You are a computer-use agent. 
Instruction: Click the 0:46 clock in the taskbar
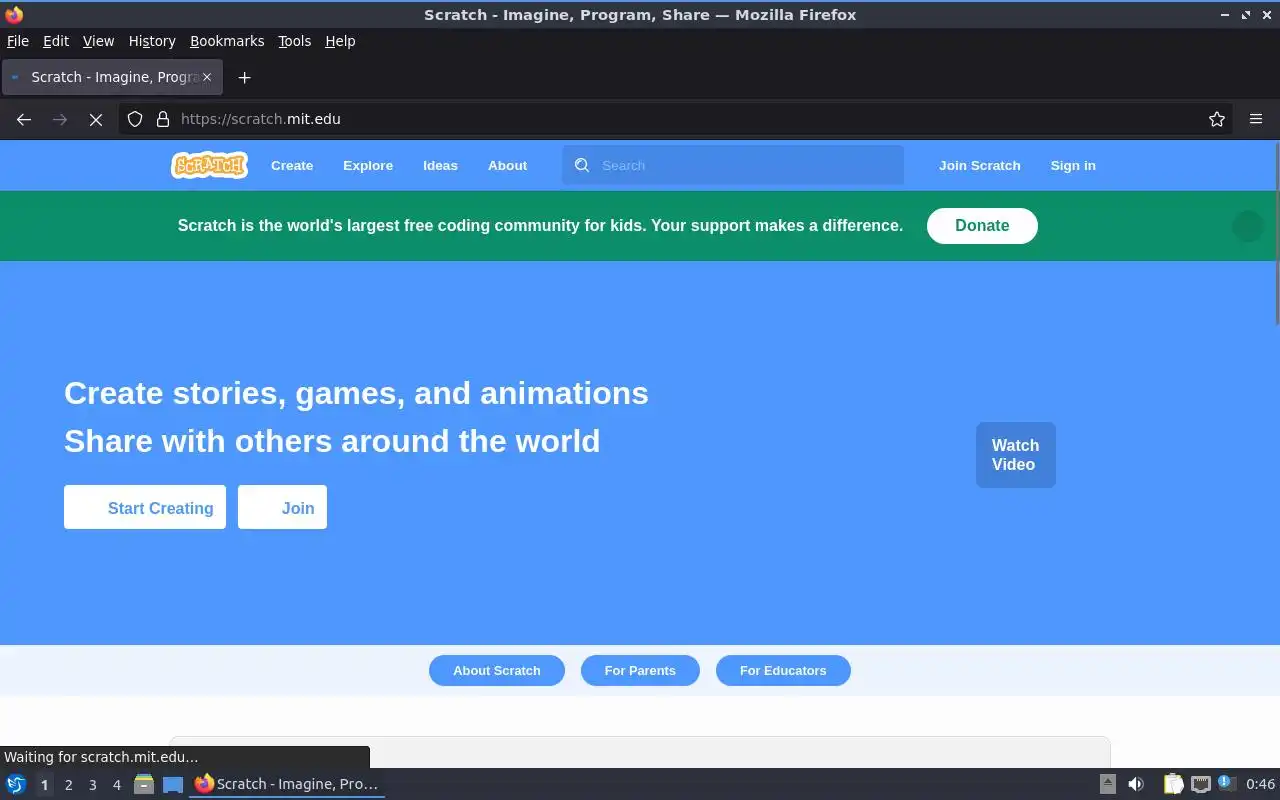(x=1261, y=784)
